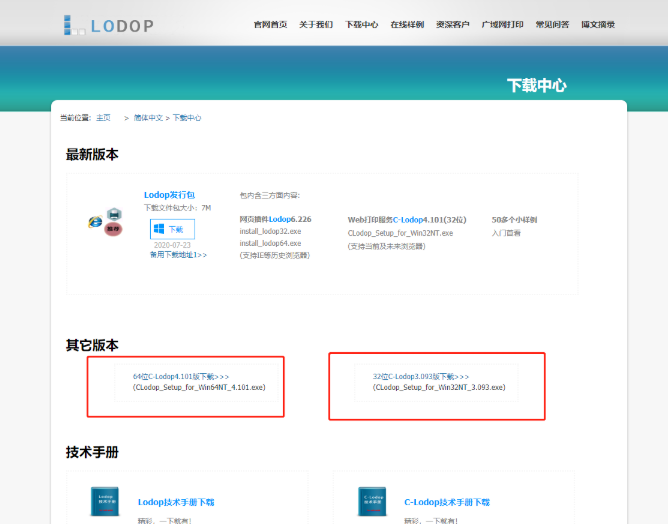Go to 关于我们 menu item
This screenshot has width=668, height=524.
pos(316,24)
